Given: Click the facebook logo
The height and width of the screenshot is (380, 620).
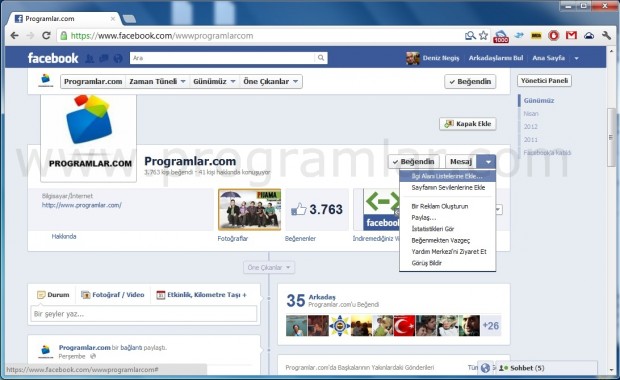Looking at the screenshot, I should (x=53, y=58).
